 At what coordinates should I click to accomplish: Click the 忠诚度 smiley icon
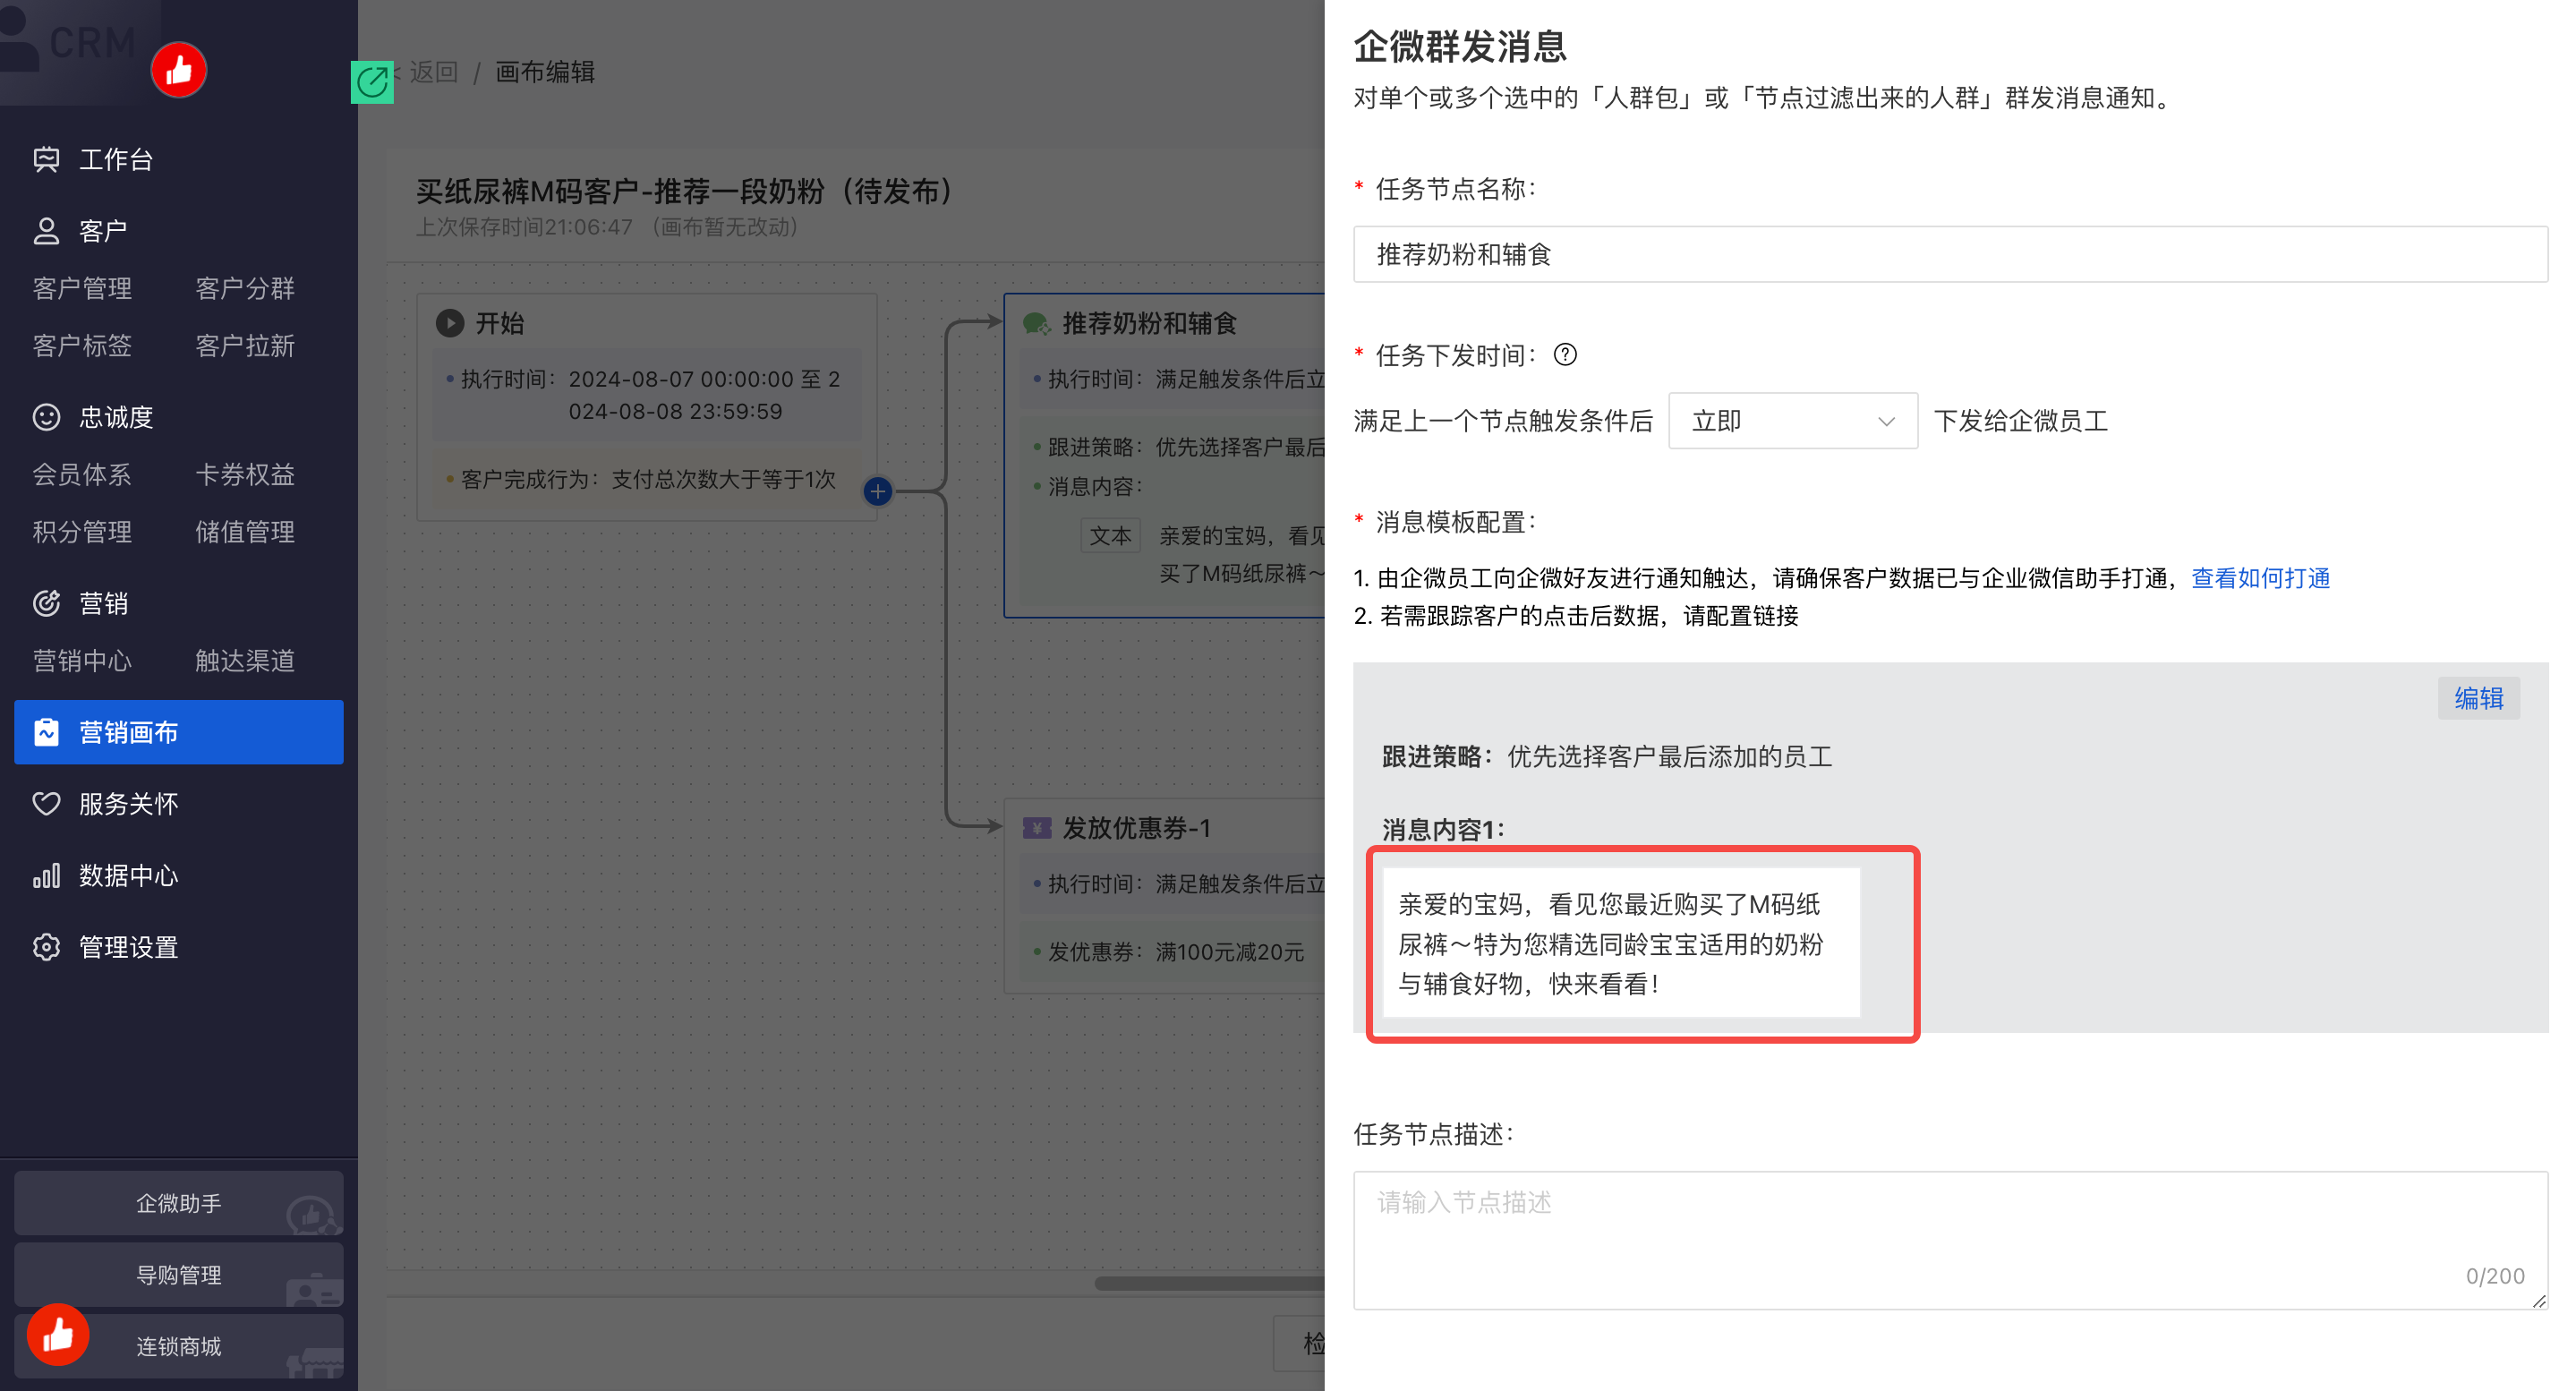coord(46,417)
